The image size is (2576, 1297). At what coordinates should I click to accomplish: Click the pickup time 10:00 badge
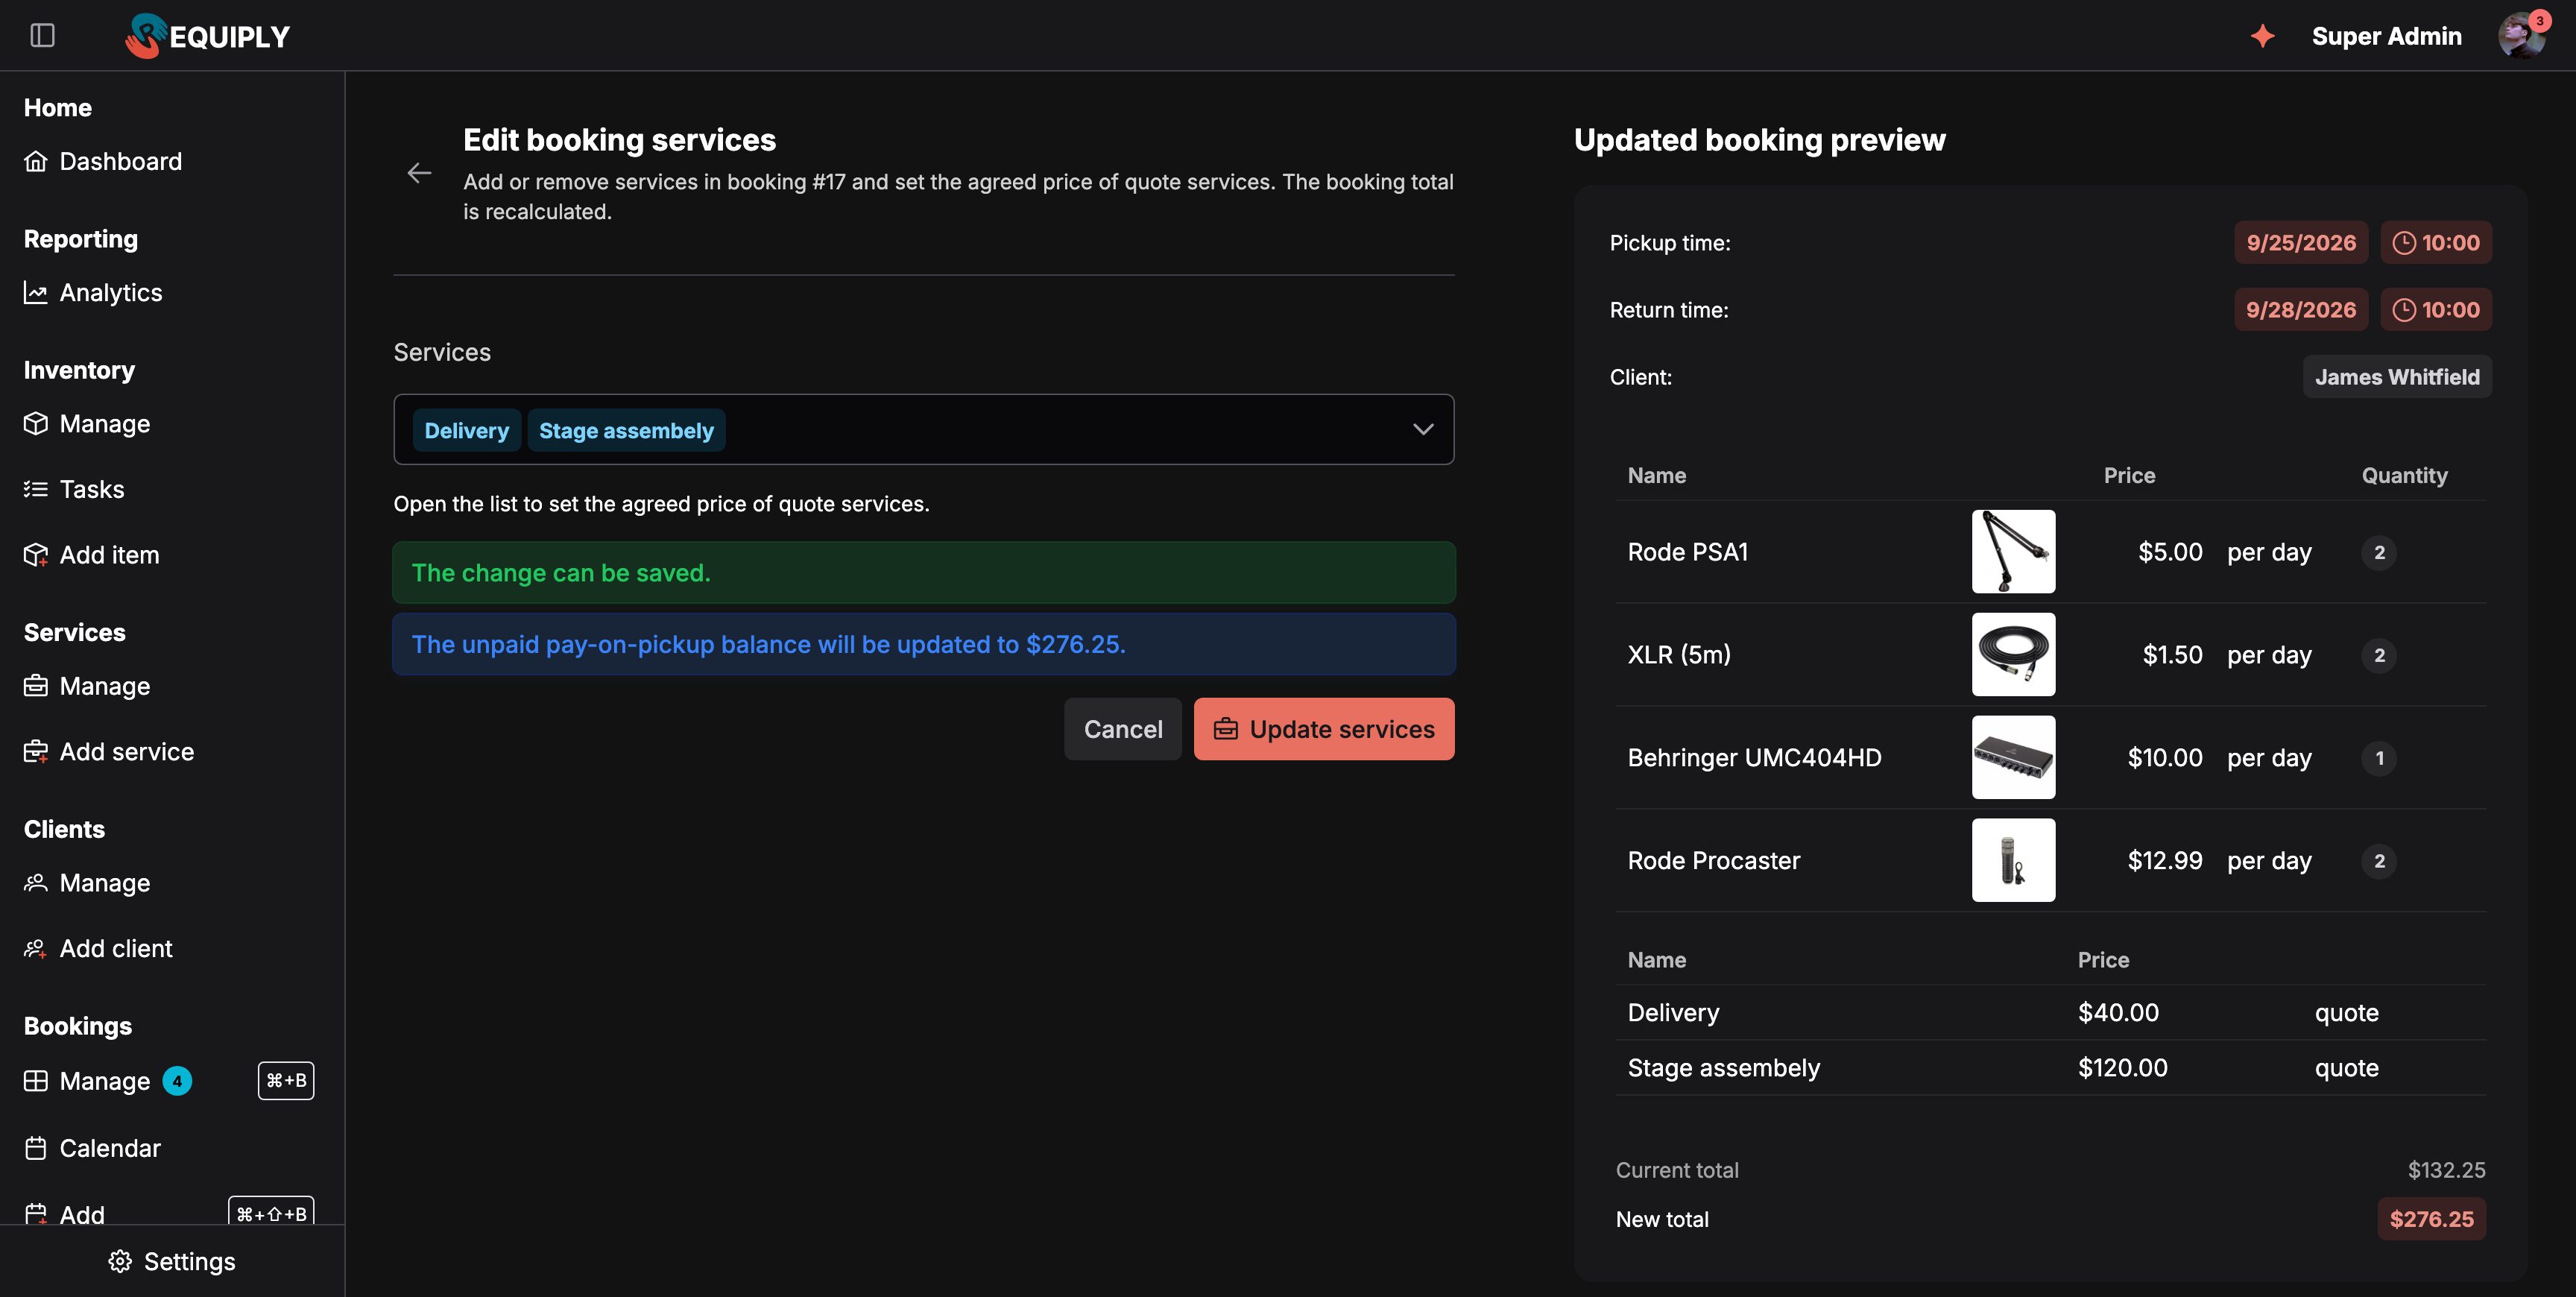(2435, 242)
